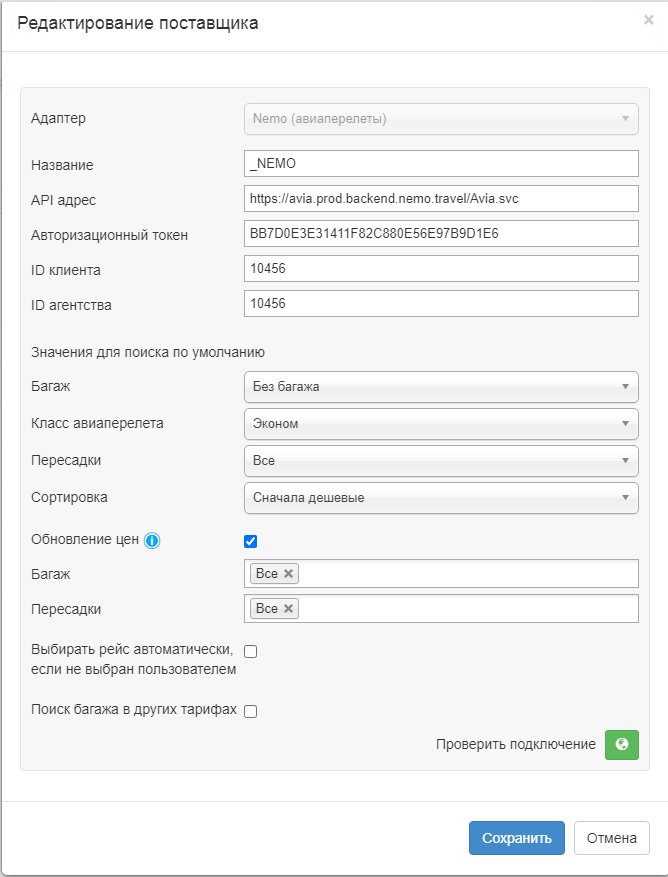Click the client ID input field
668x877 pixels.
pos(440,268)
